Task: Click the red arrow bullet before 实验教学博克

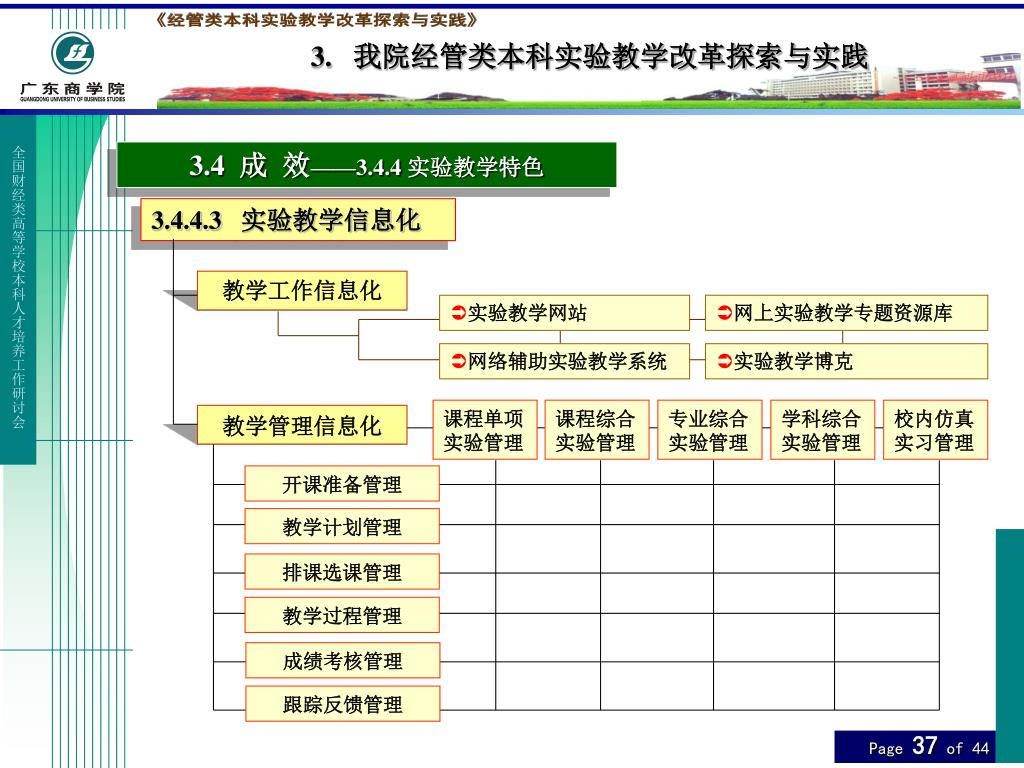Action: (724, 361)
